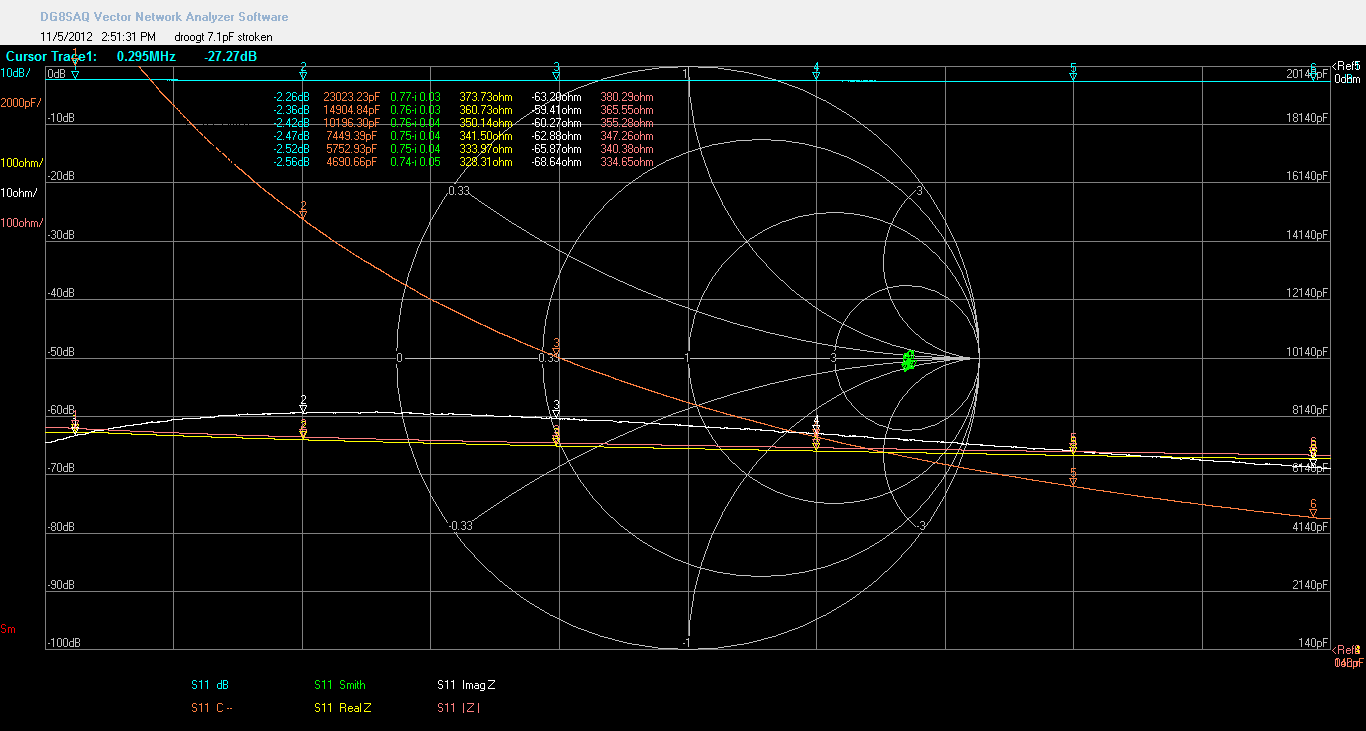The image size is (1366, 731).
Task: Click the -50dB axis label
Action: 63,352
